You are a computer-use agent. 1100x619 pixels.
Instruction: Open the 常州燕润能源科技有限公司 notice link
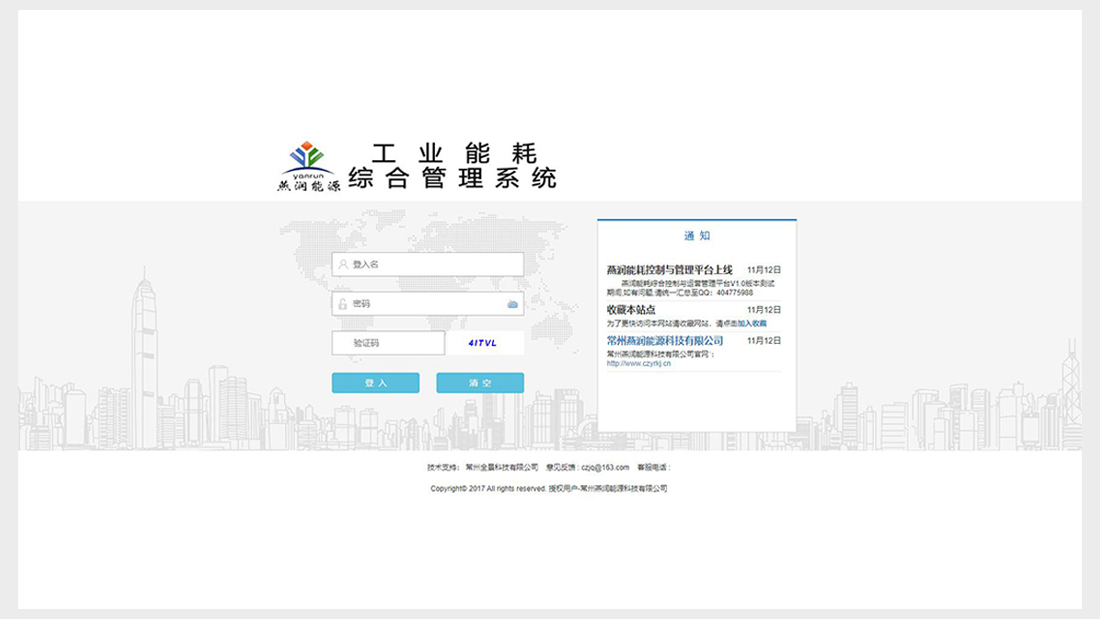coord(664,341)
